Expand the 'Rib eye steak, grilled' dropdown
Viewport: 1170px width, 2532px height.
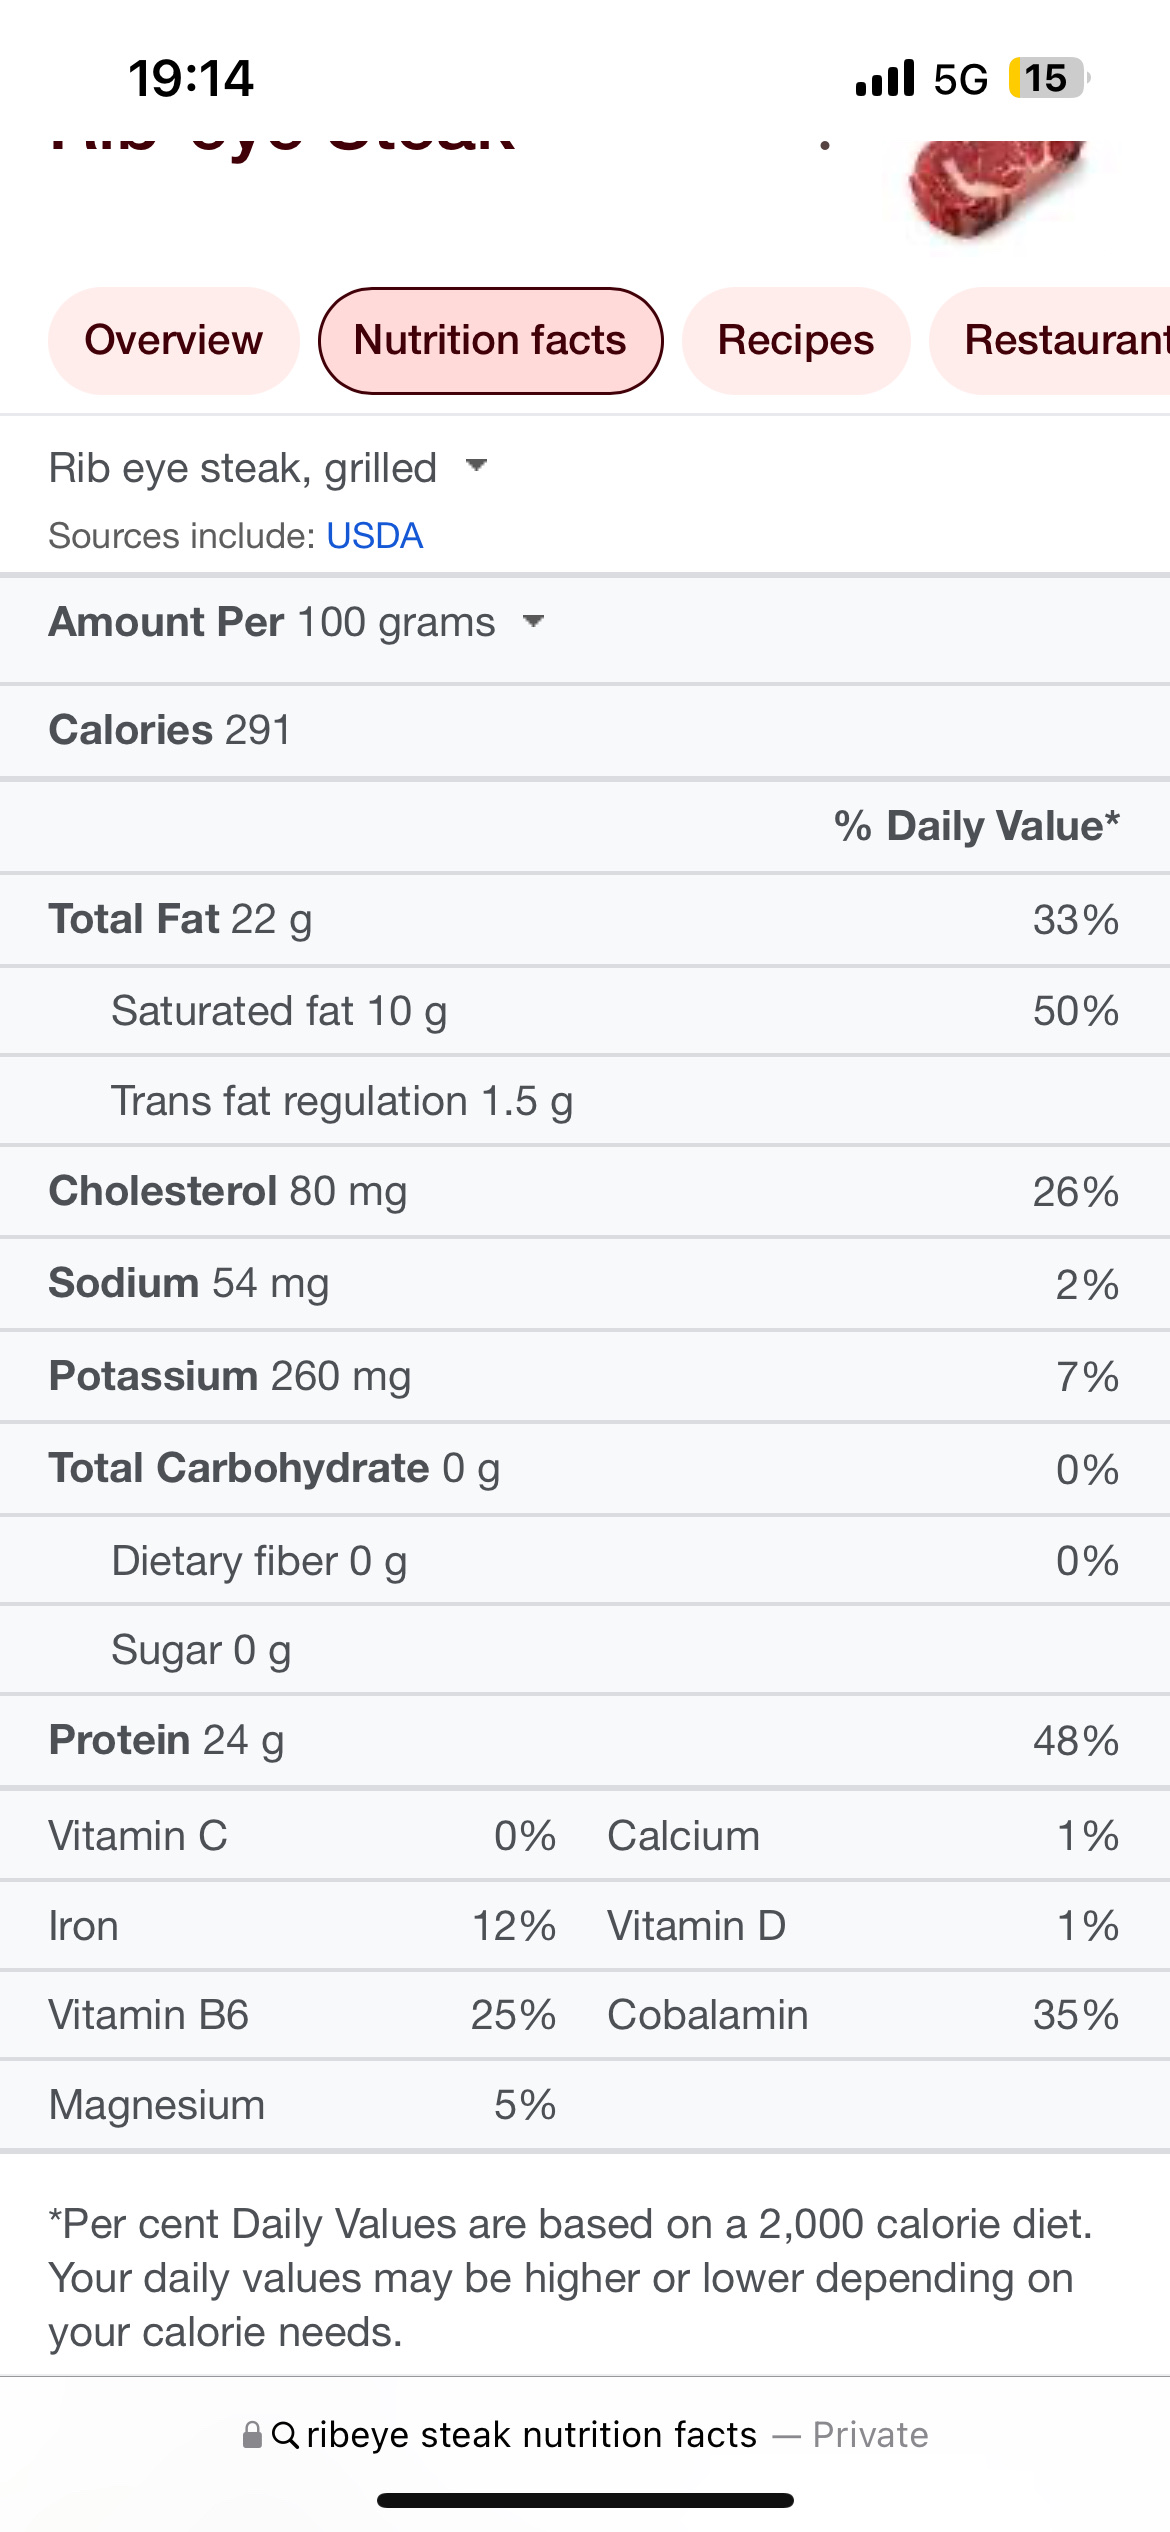pos(268,468)
